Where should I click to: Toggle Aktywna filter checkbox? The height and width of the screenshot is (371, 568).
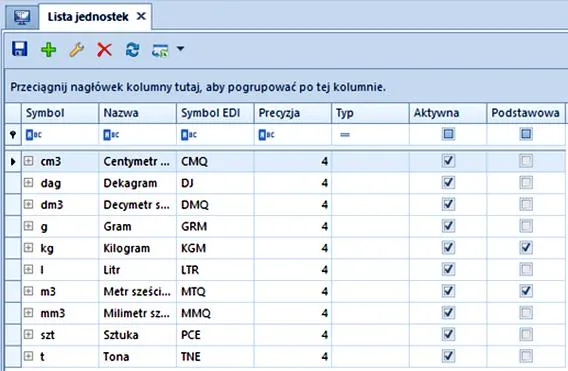pos(448,134)
